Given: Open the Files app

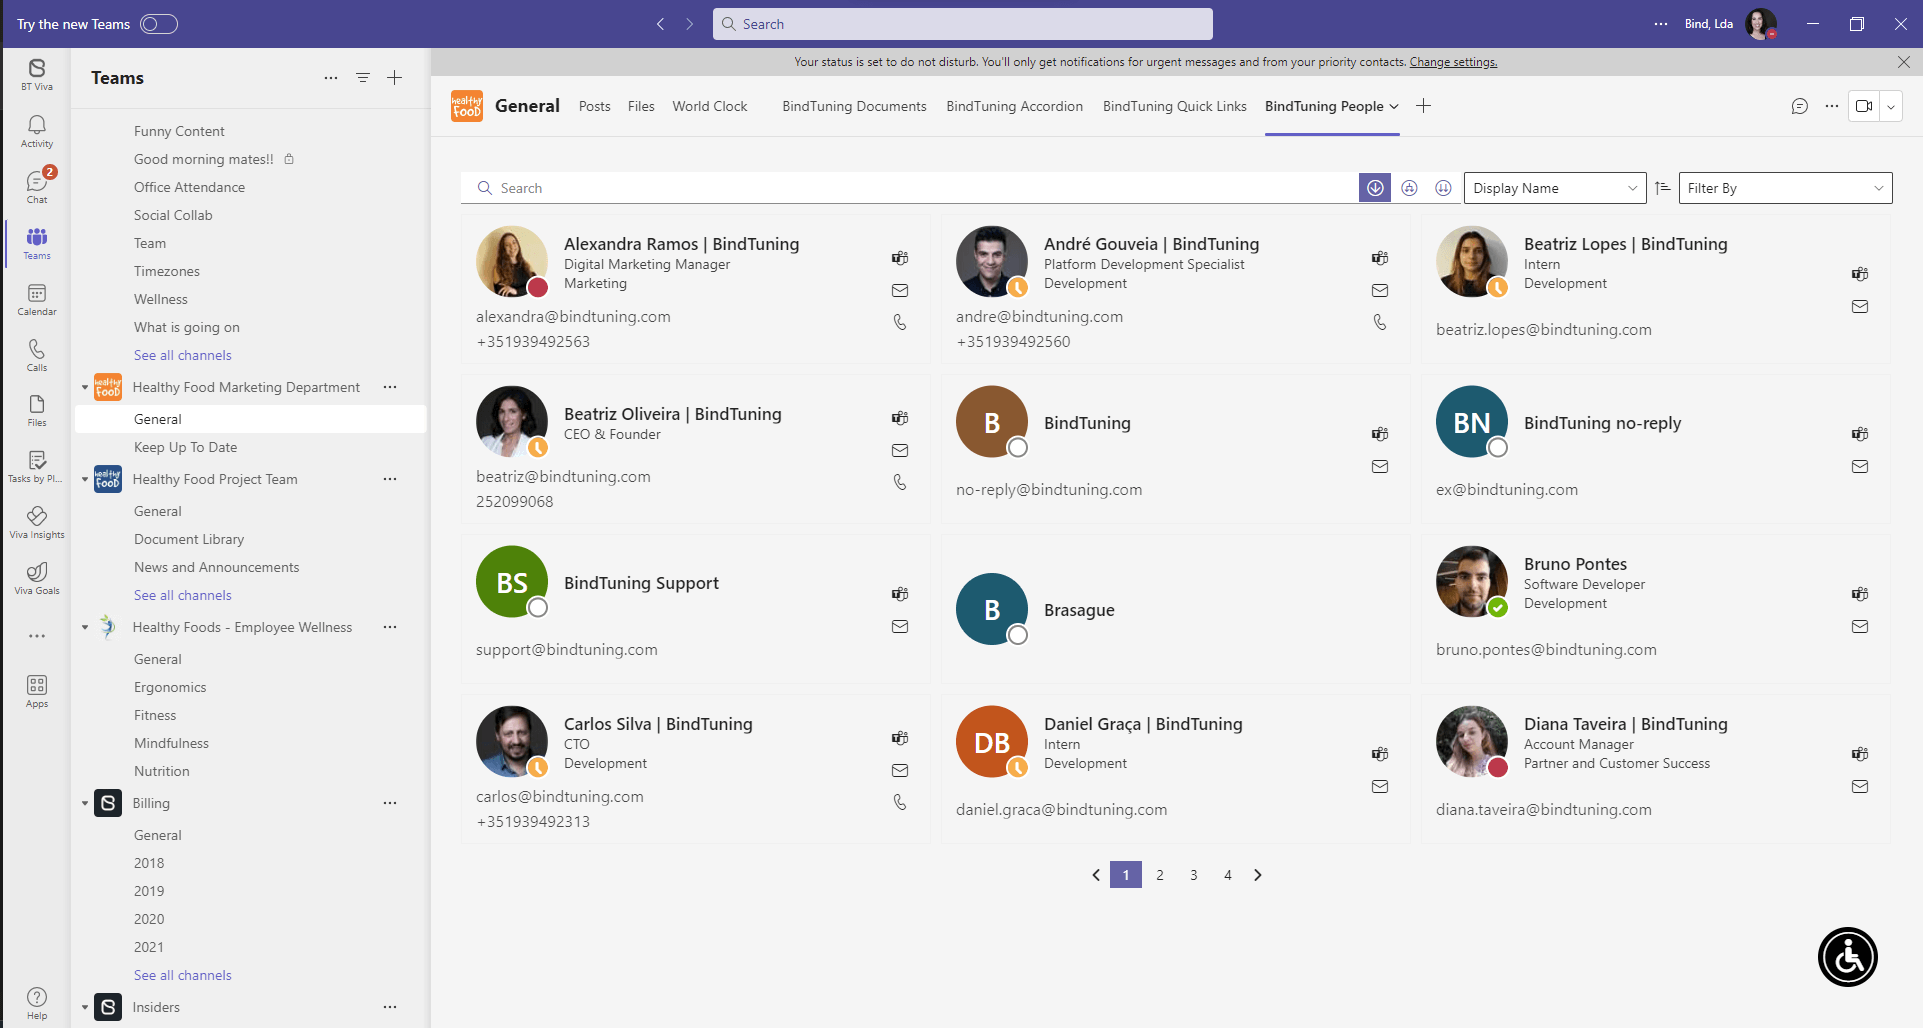Looking at the screenshot, I should (37, 410).
